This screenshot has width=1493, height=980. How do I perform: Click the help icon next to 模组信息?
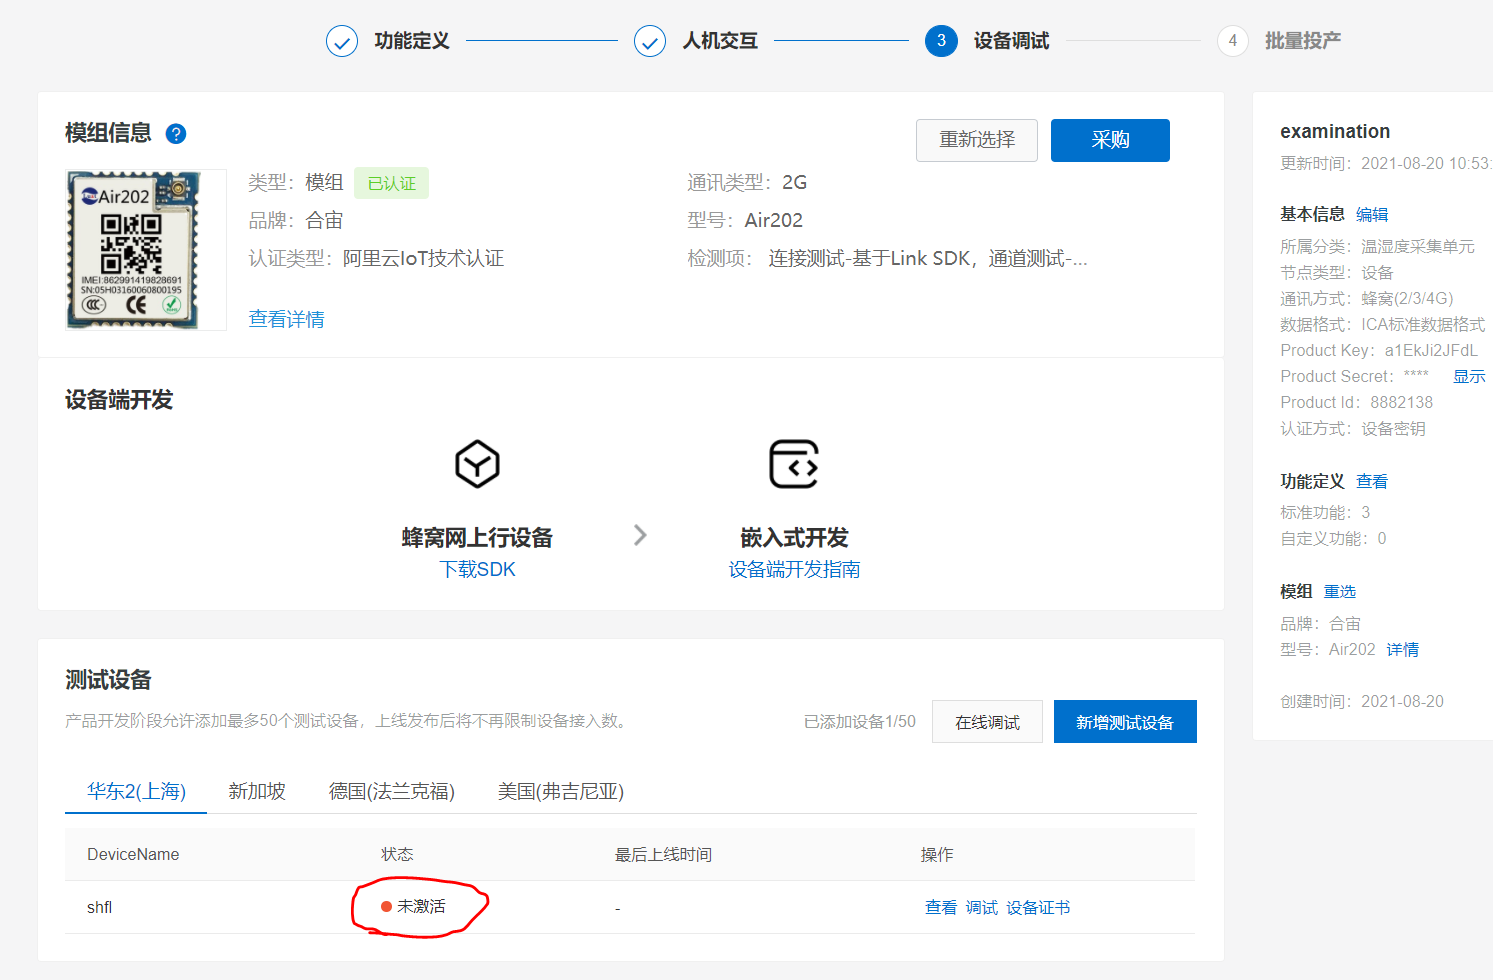click(x=175, y=133)
